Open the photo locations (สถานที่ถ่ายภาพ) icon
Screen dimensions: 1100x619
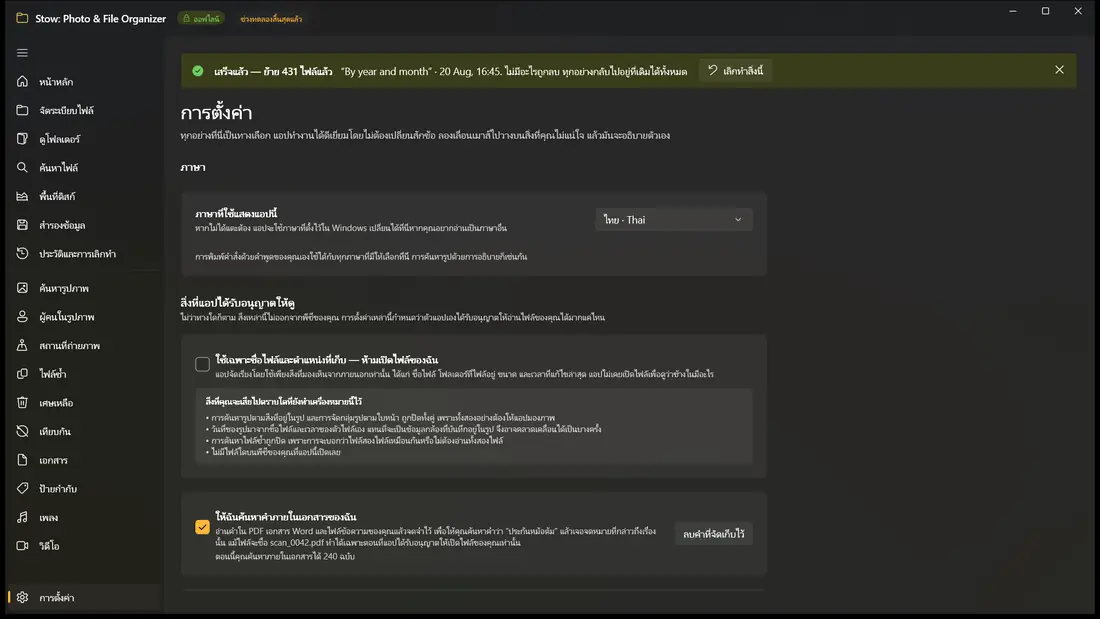(22, 345)
